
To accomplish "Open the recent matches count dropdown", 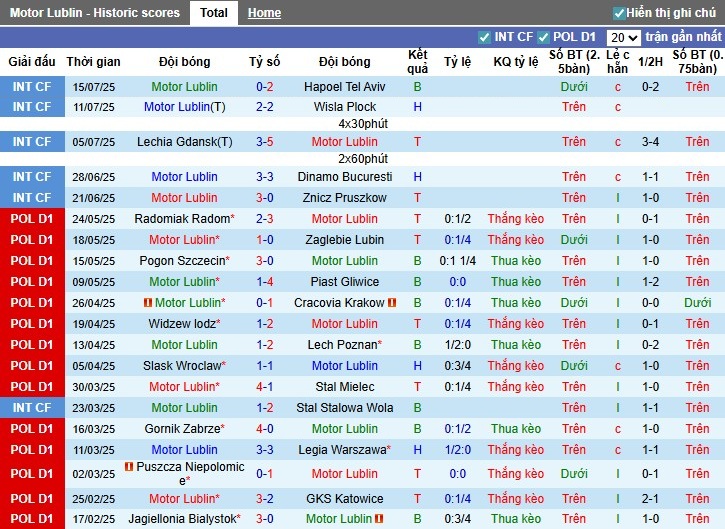I will tap(624, 37).
